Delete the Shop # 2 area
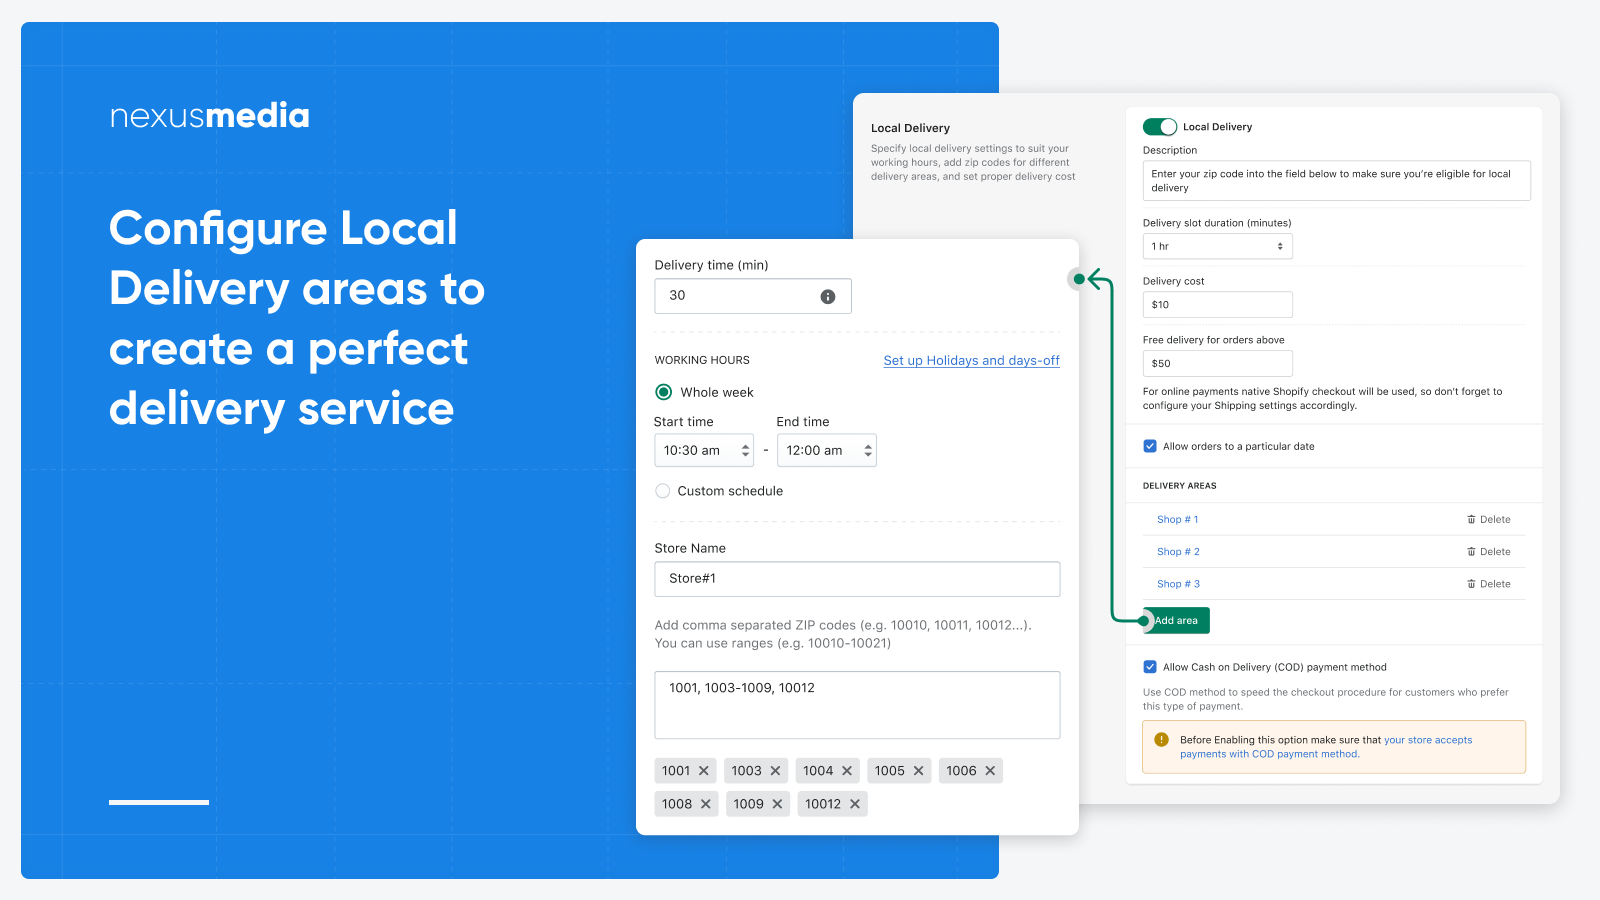This screenshot has height=900, width=1600. [x=1489, y=552]
